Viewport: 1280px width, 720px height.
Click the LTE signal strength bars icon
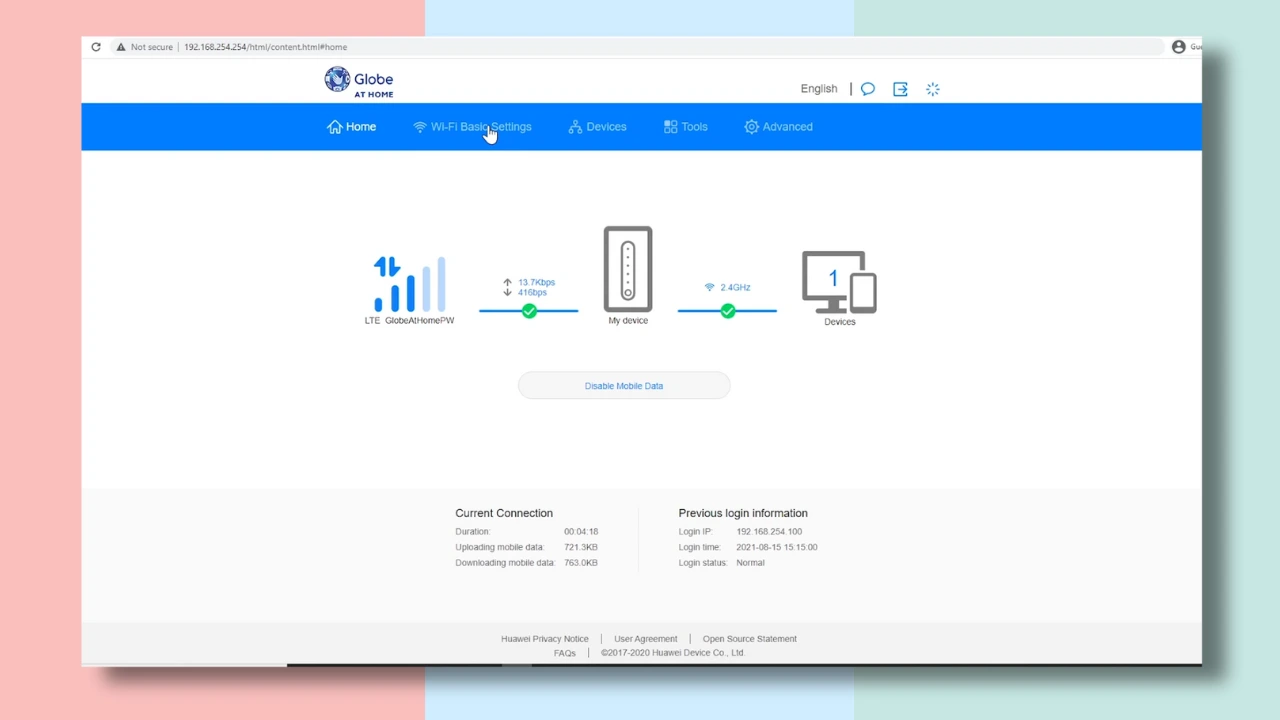410,285
